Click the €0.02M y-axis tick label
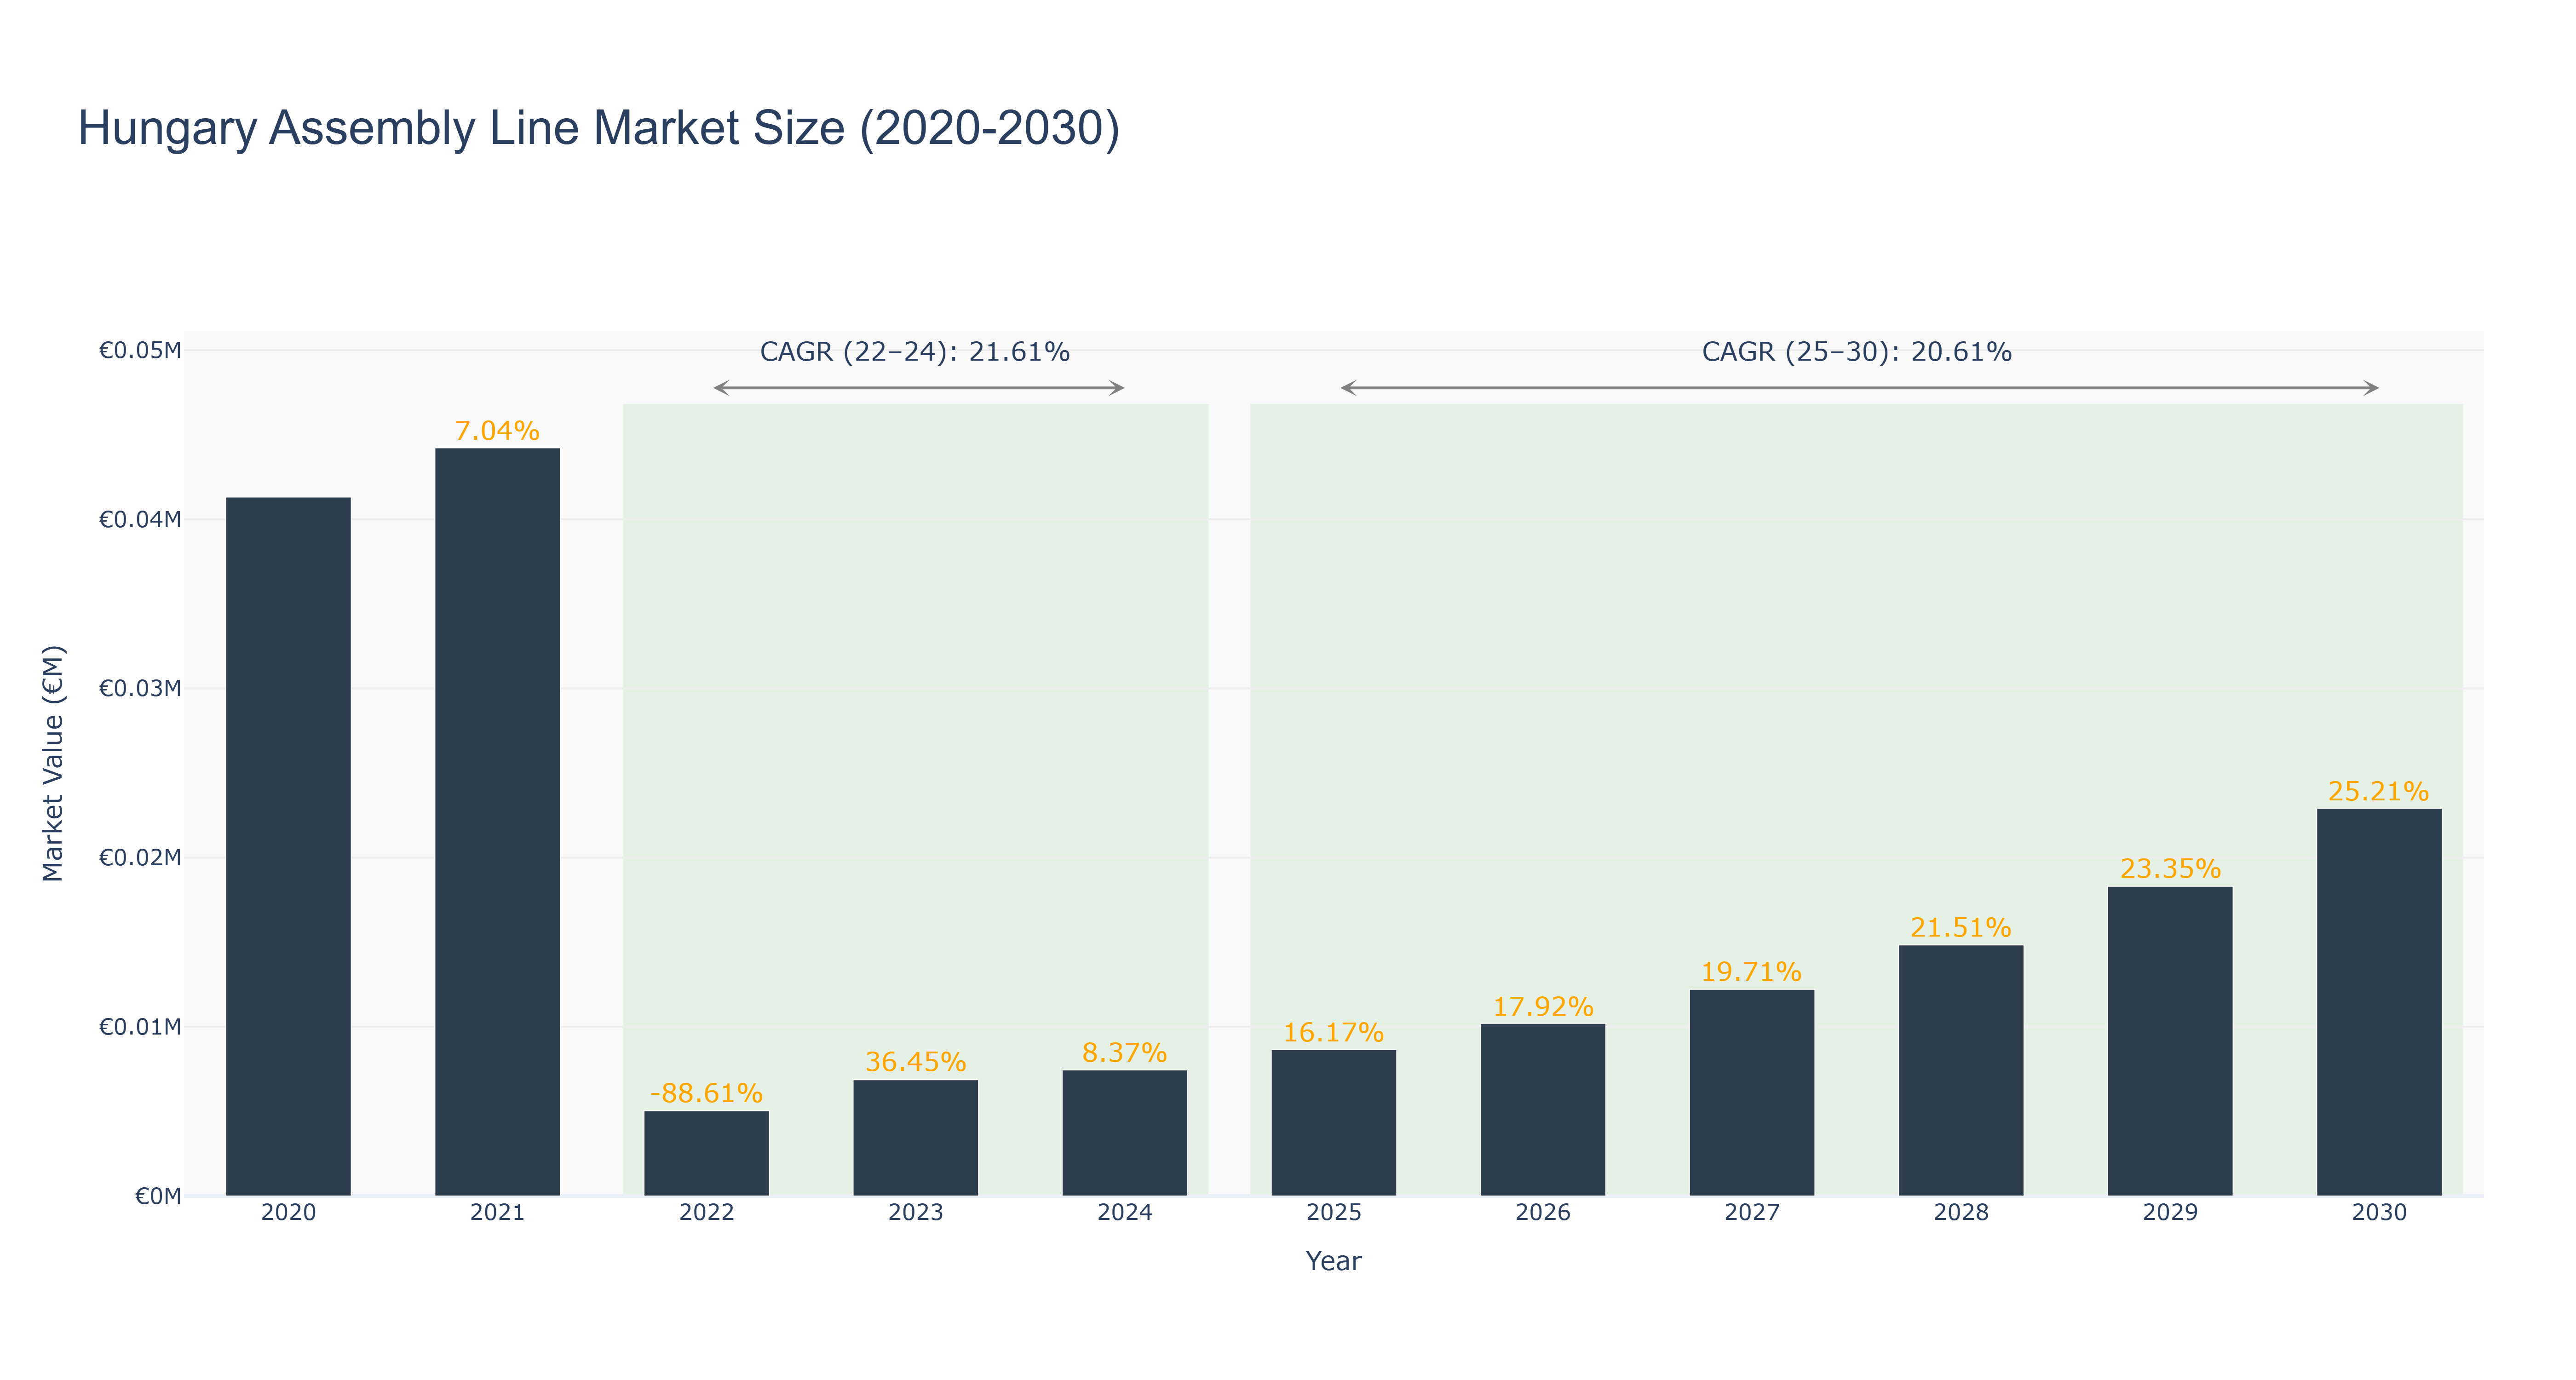This screenshot has width=2576, height=1380. (140, 857)
